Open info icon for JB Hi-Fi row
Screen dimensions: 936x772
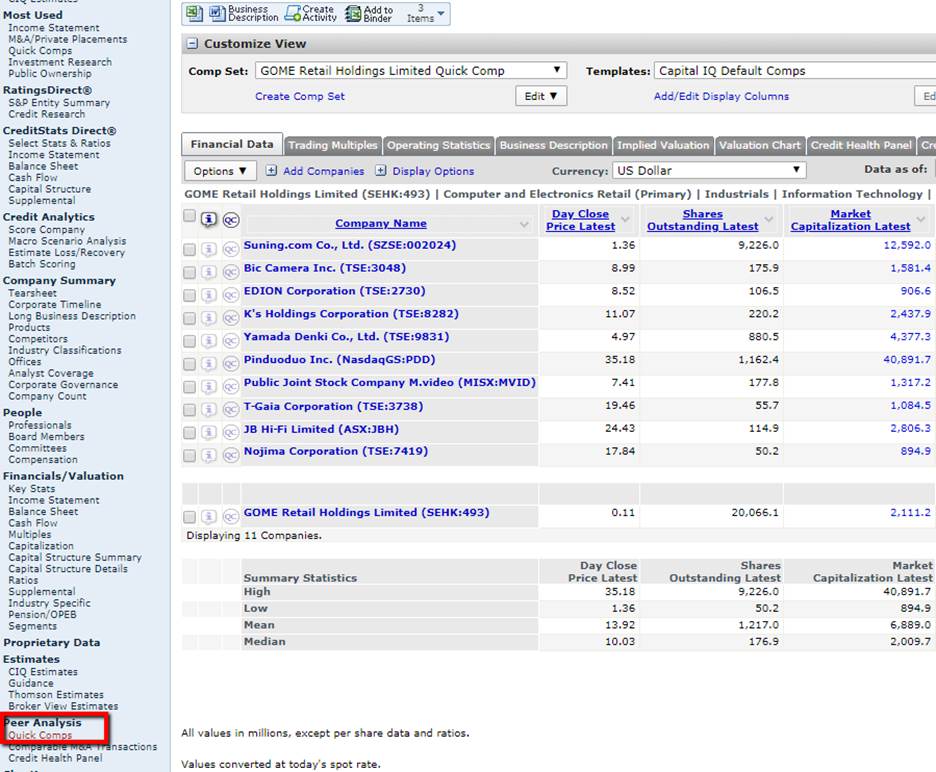(x=208, y=432)
